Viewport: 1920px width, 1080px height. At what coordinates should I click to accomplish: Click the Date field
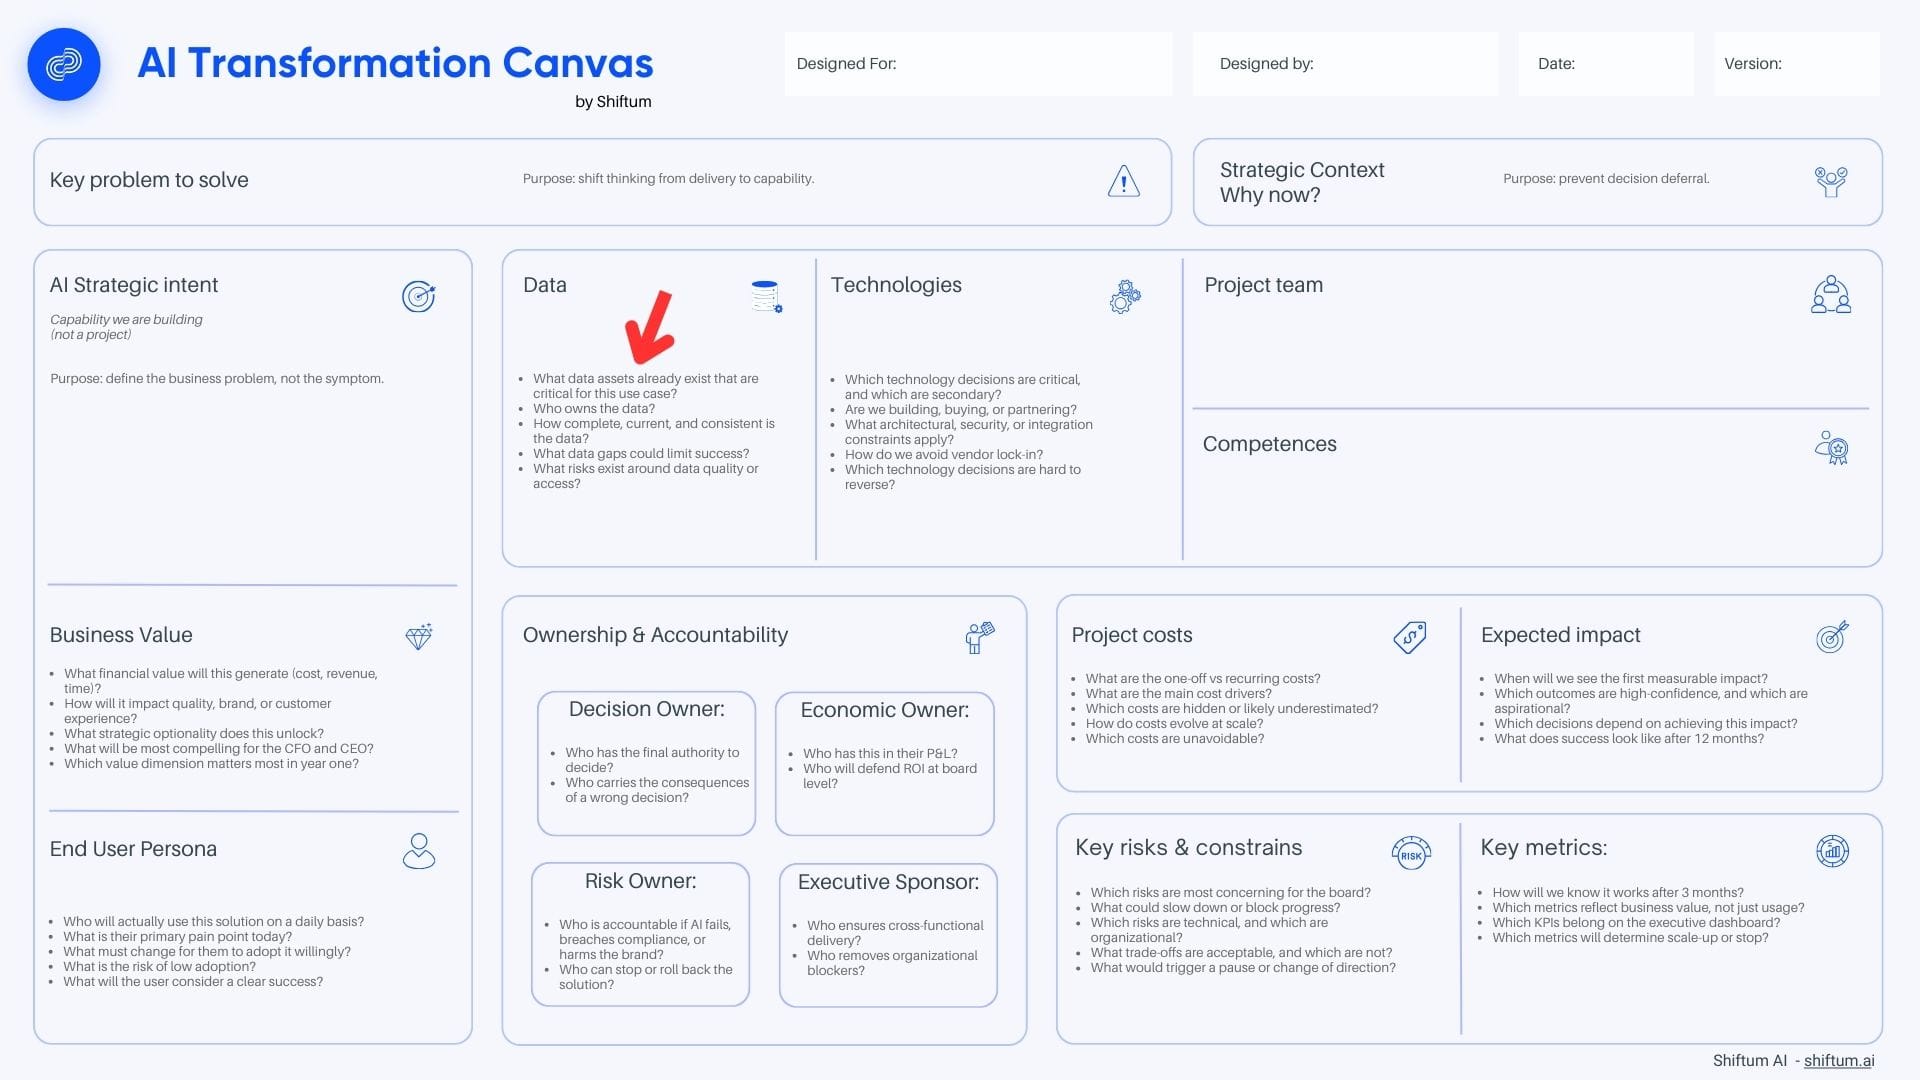click(1606, 64)
